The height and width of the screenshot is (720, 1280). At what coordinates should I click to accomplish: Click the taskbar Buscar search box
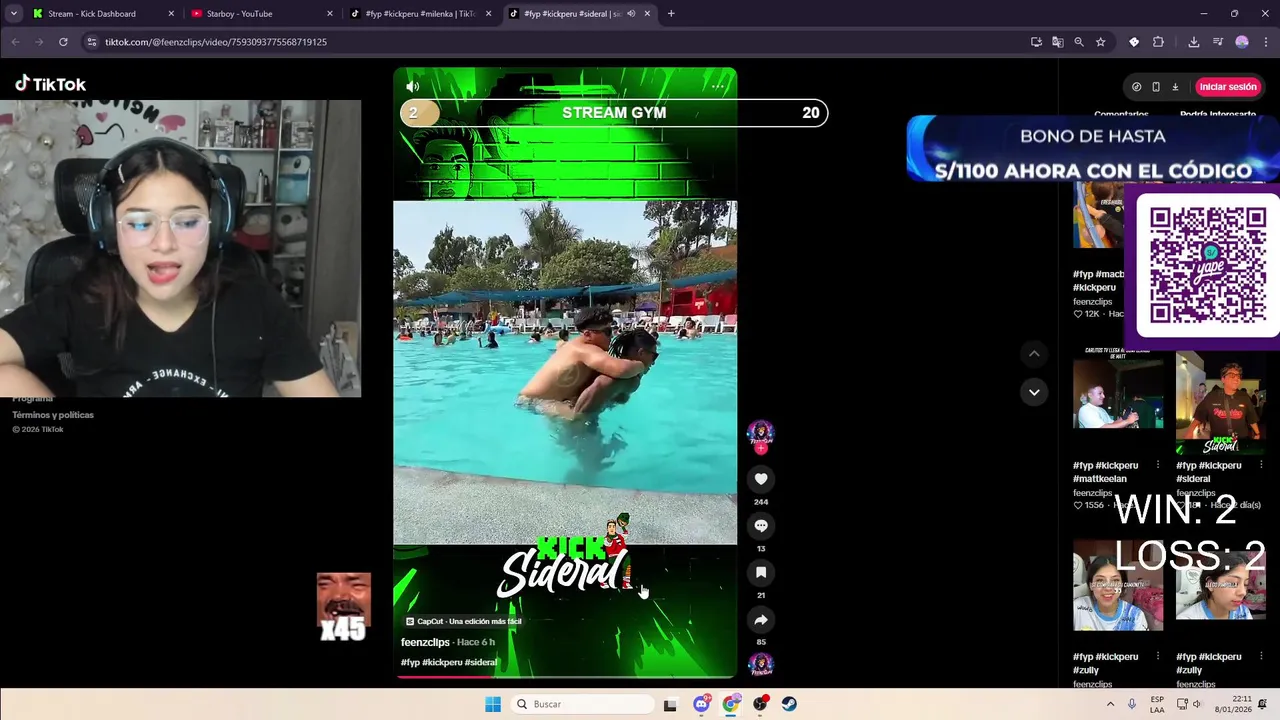pyautogui.click(x=581, y=704)
